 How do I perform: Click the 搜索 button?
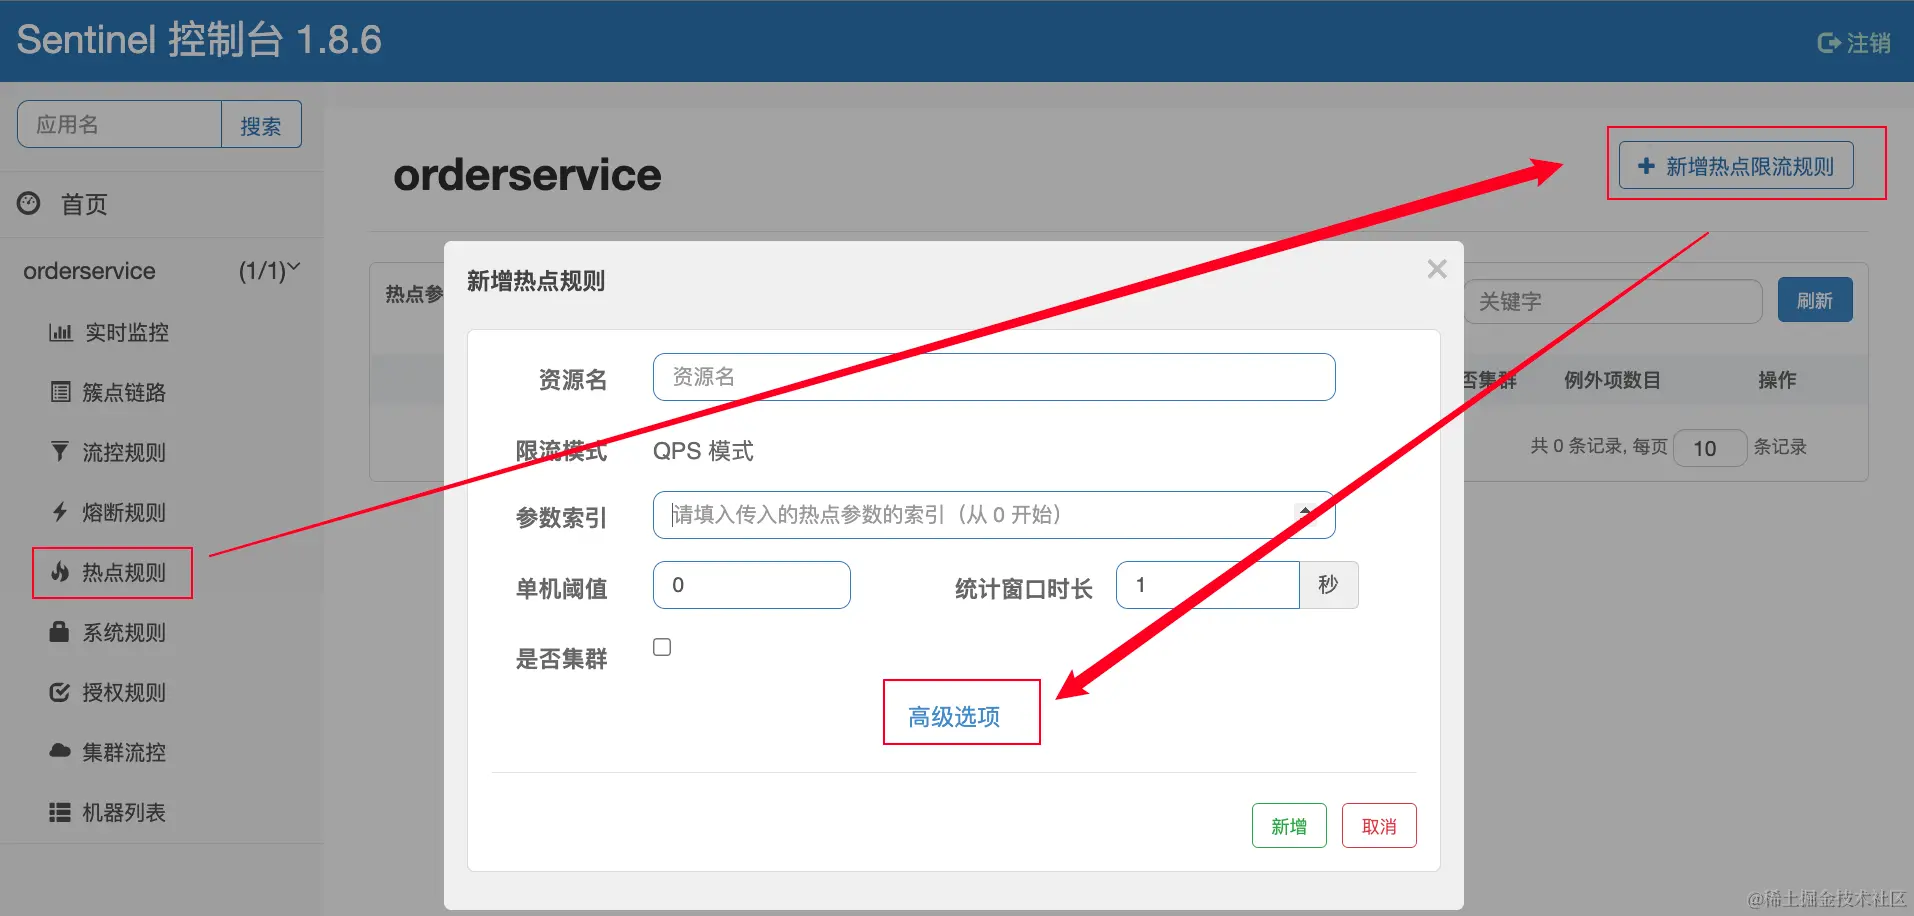click(261, 124)
